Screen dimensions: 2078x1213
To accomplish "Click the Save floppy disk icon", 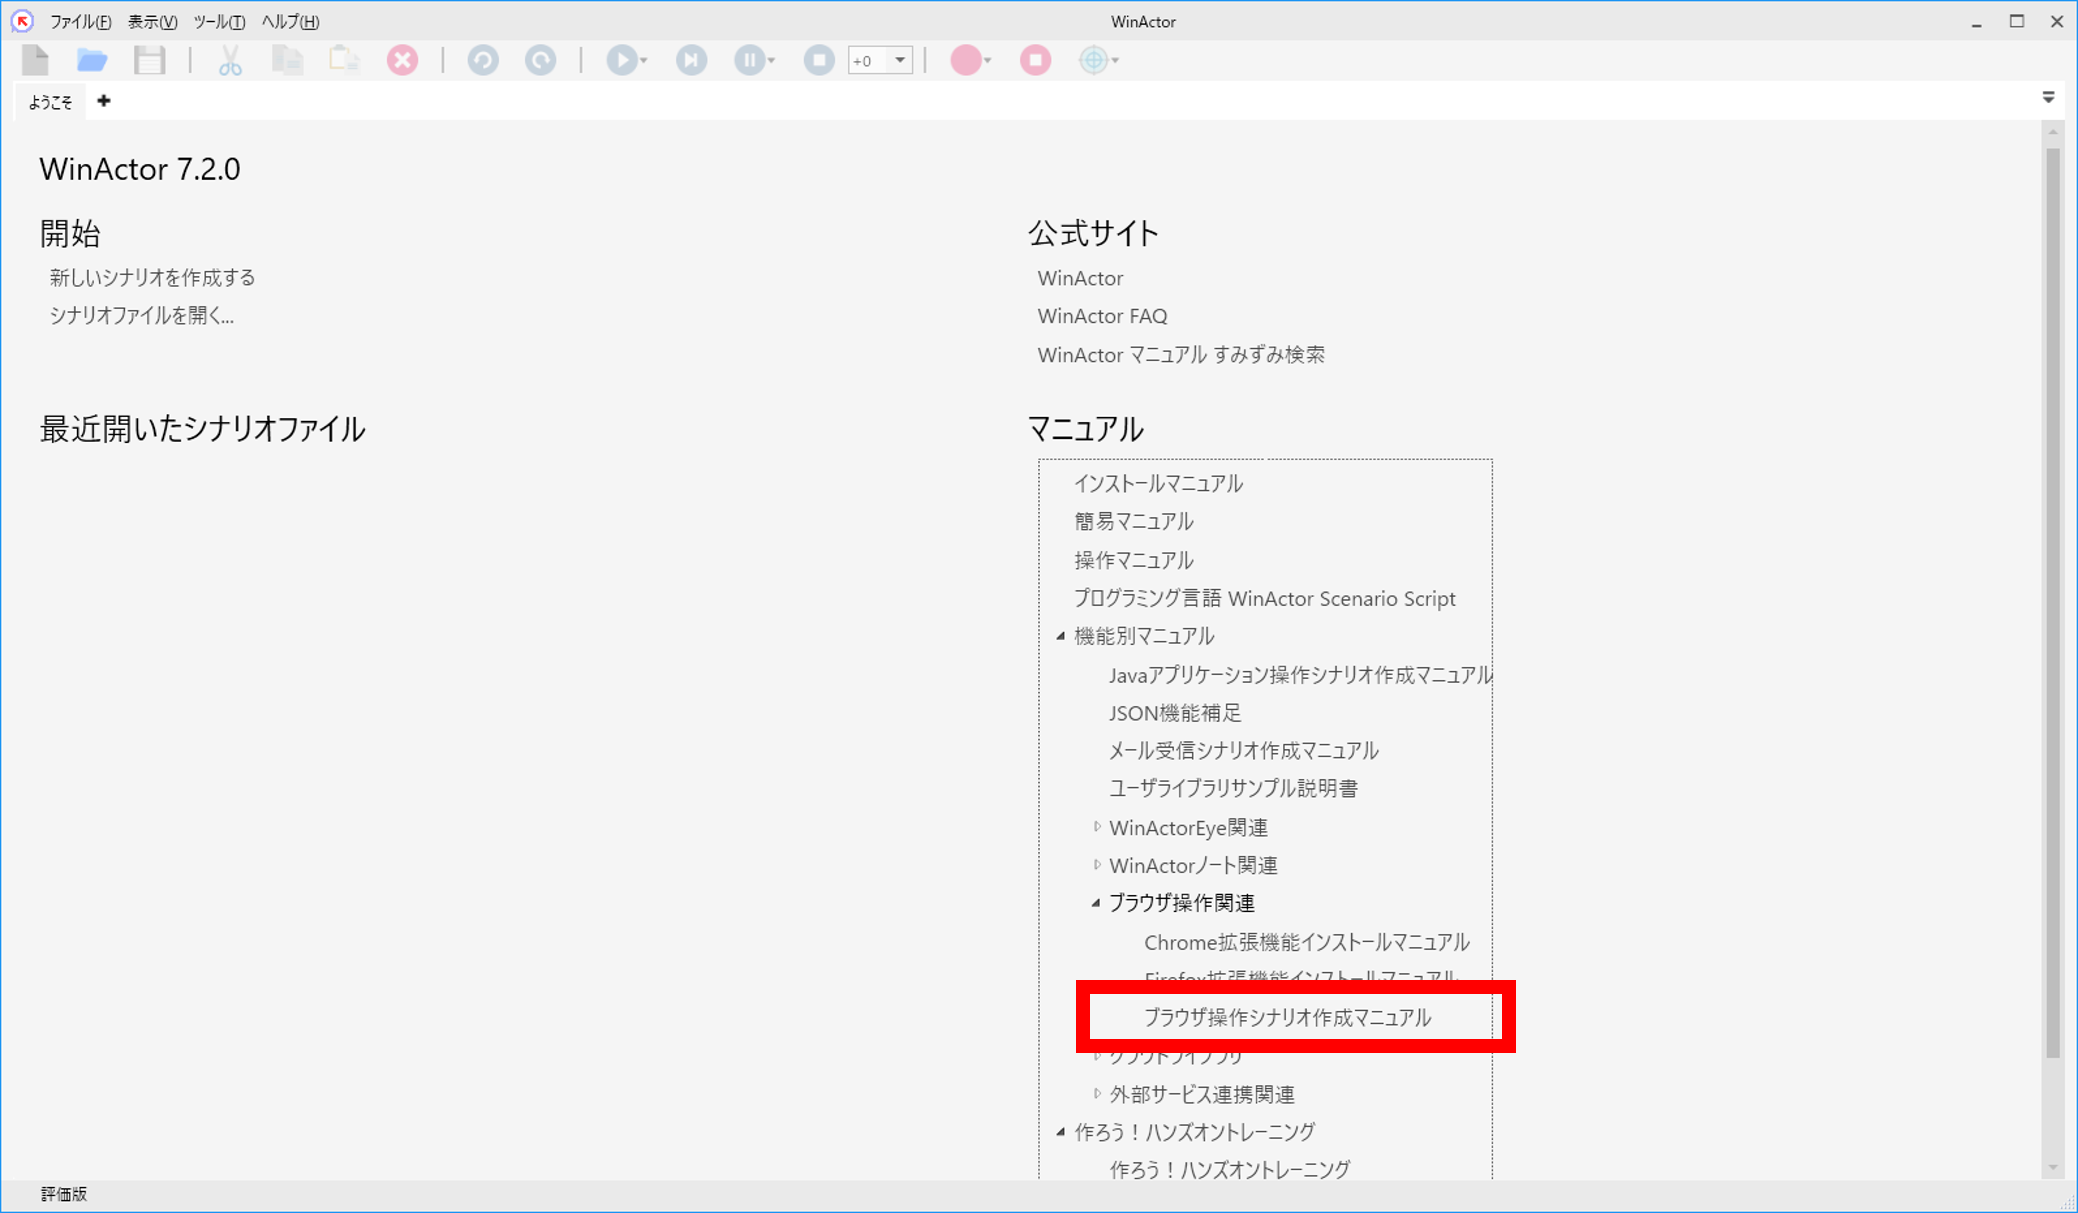I will [x=150, y=60].
